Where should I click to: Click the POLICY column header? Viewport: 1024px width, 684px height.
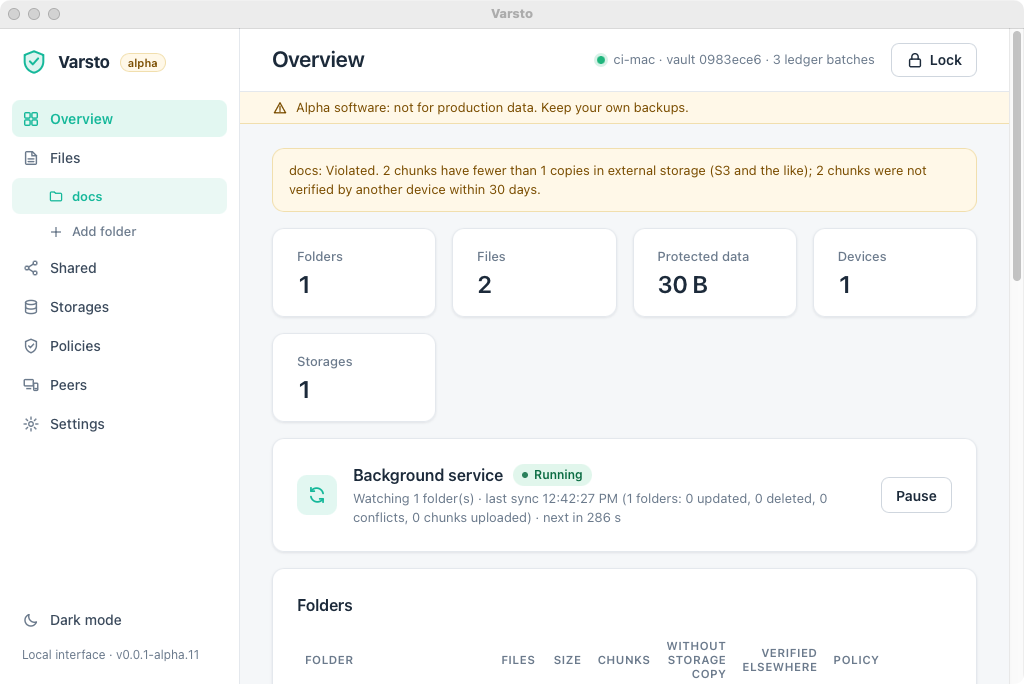[856, 660]
